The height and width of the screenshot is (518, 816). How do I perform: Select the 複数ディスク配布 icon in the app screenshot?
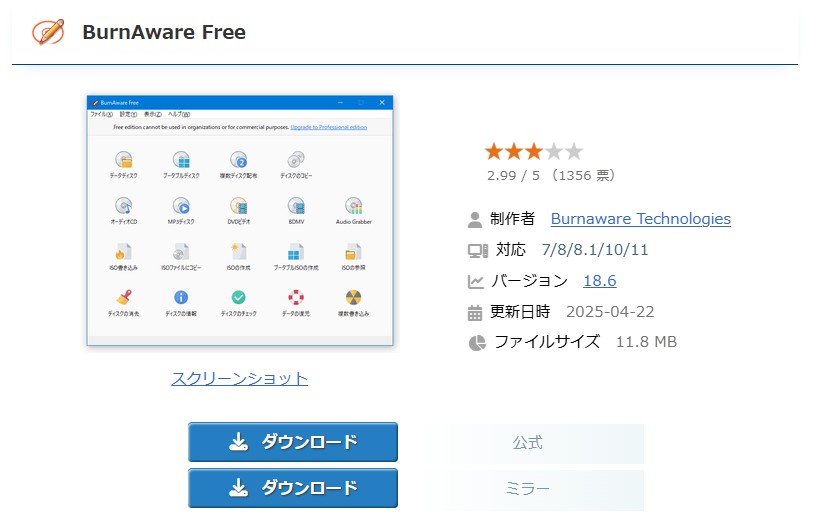pos(238,159)
